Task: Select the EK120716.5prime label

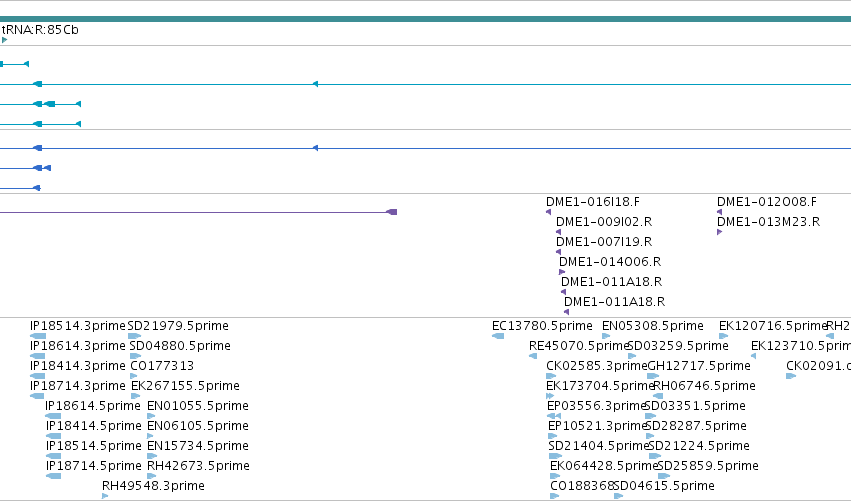Action: pos(772,326)
